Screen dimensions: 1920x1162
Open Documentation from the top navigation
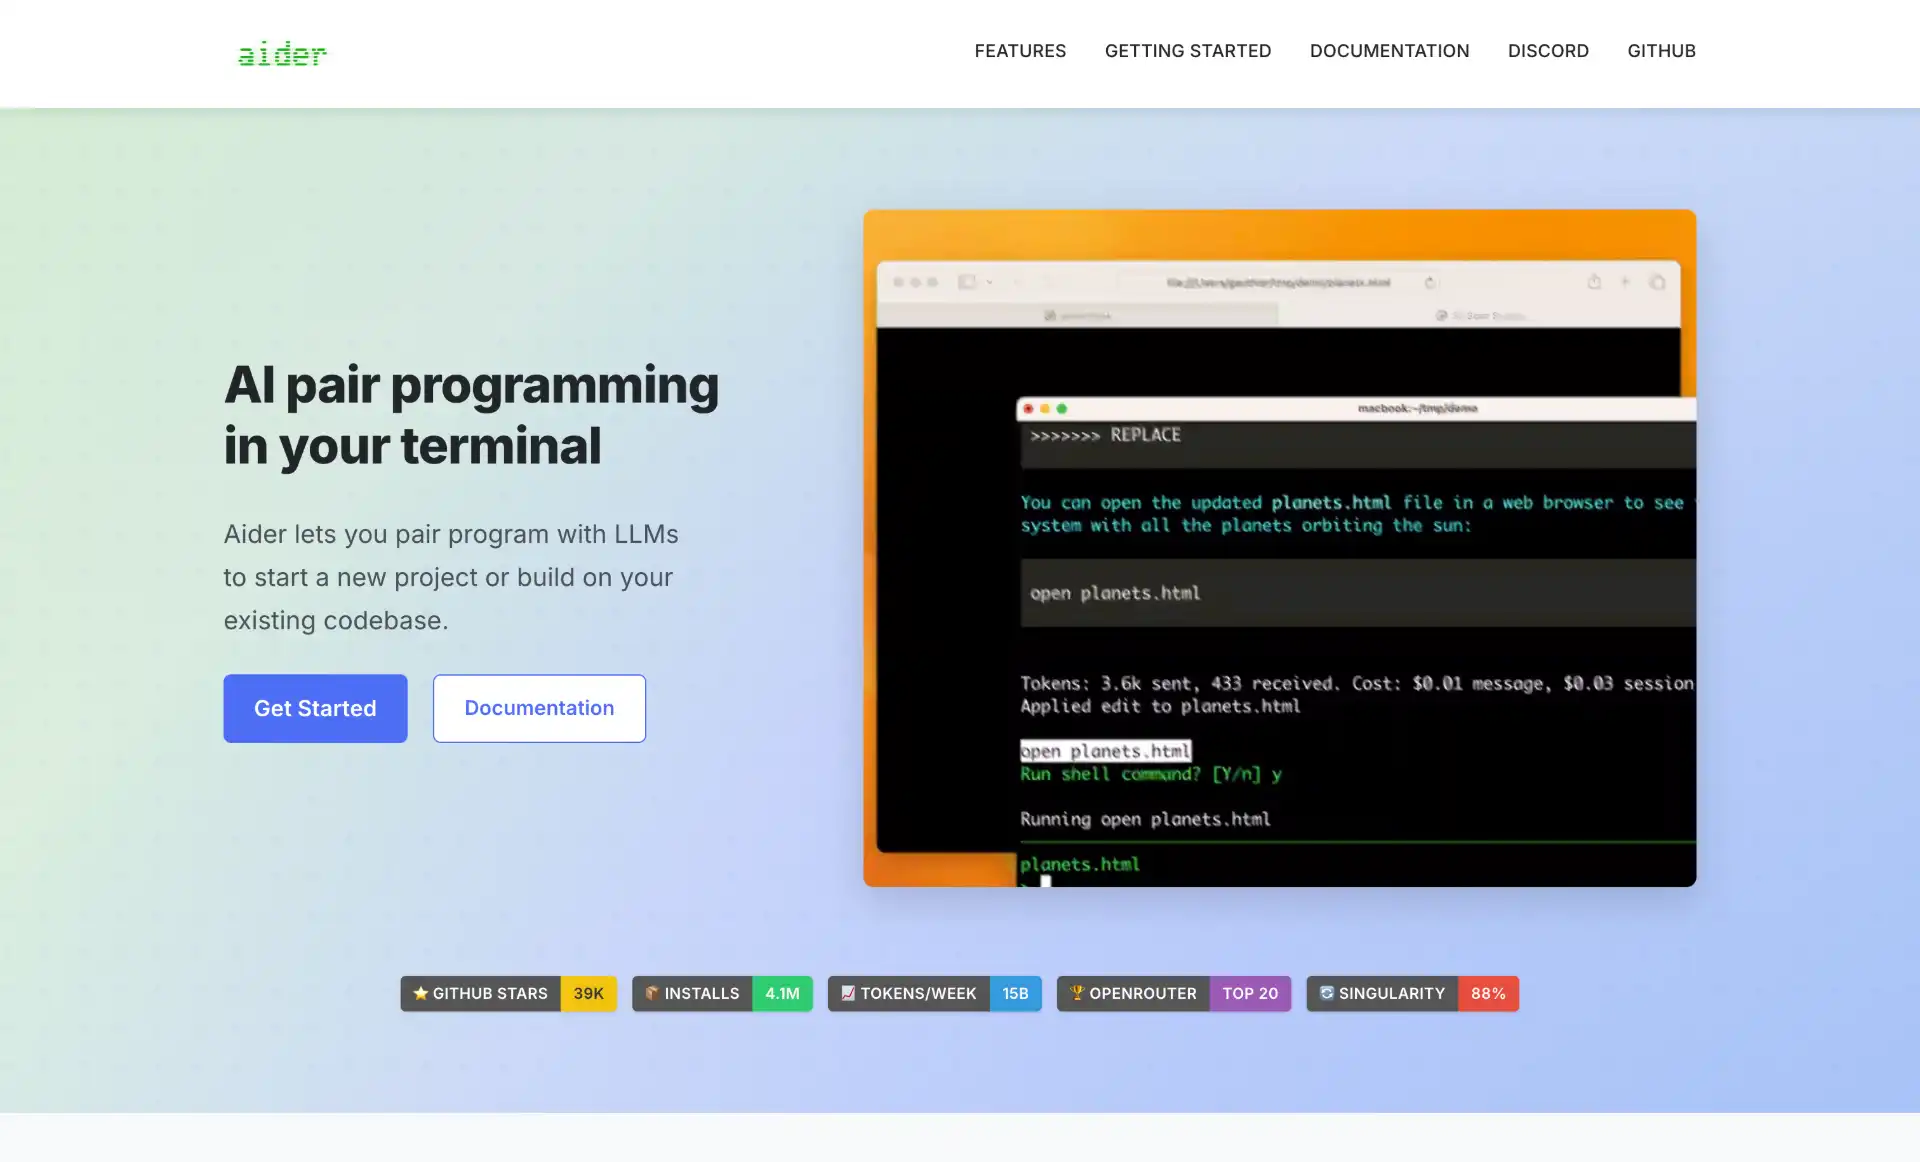point(1389,51)
